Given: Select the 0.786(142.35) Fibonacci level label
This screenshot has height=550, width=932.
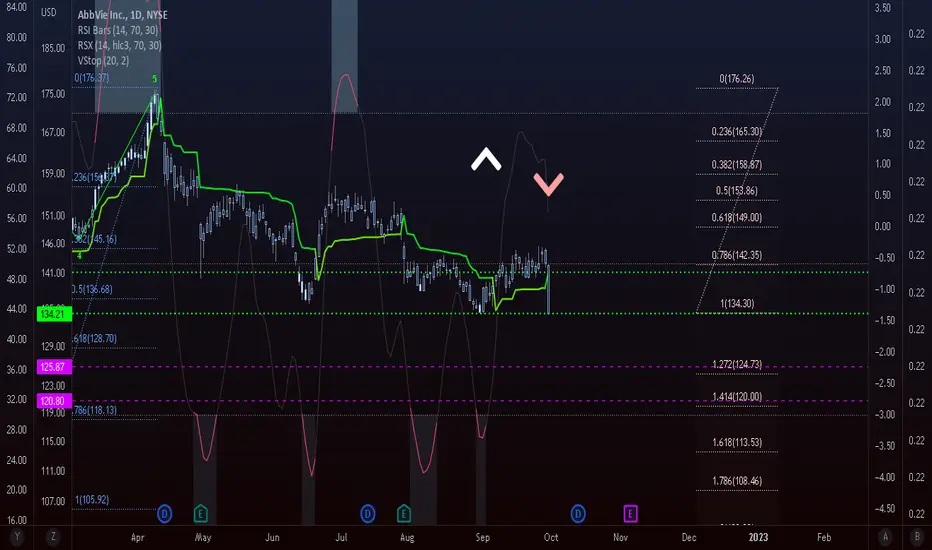Looking at the screenshot, I should click(x=736, y=255).
